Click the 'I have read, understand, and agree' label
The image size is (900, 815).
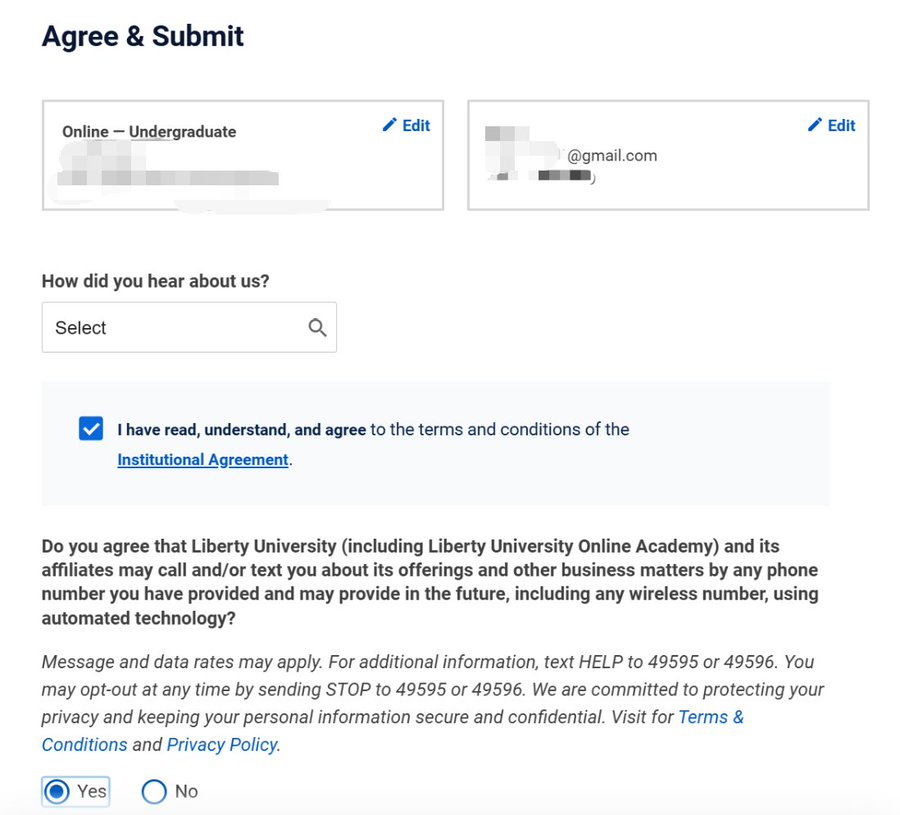(242, 429)
